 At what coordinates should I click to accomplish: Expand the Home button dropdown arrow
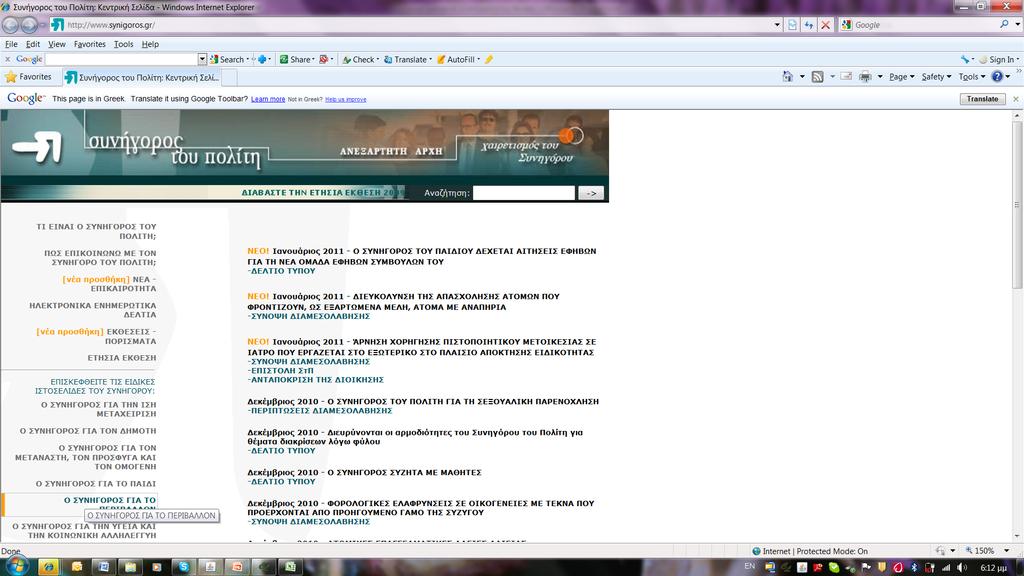(x=802, y=77)
